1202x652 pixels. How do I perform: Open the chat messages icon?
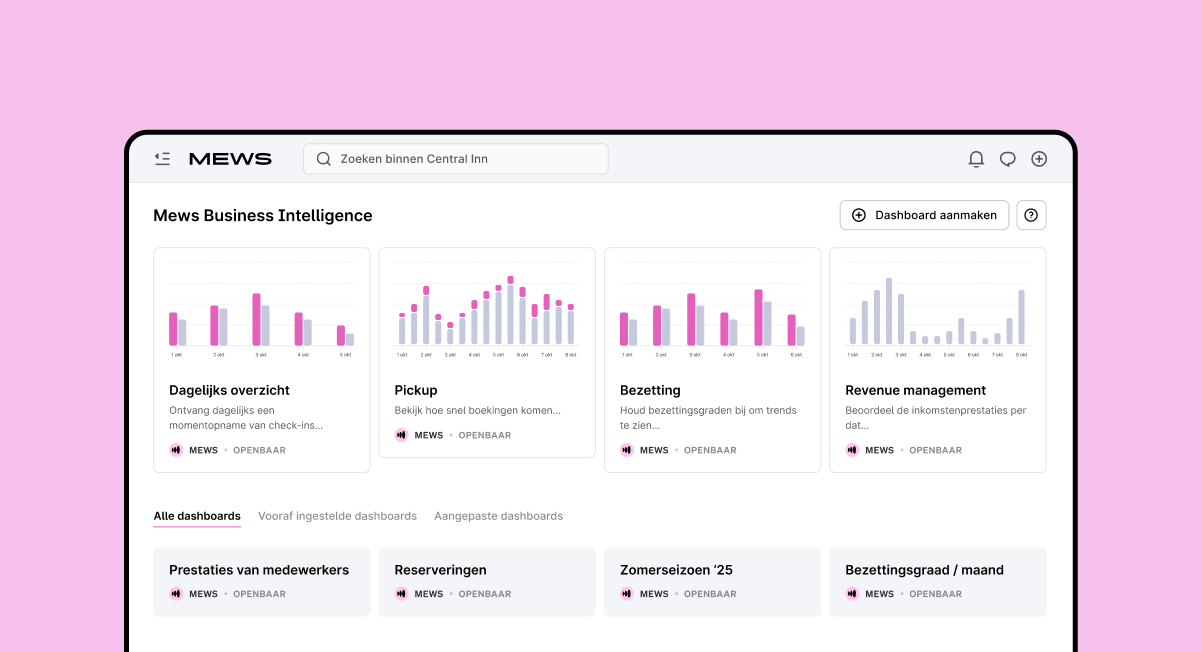click(1008, 159)
